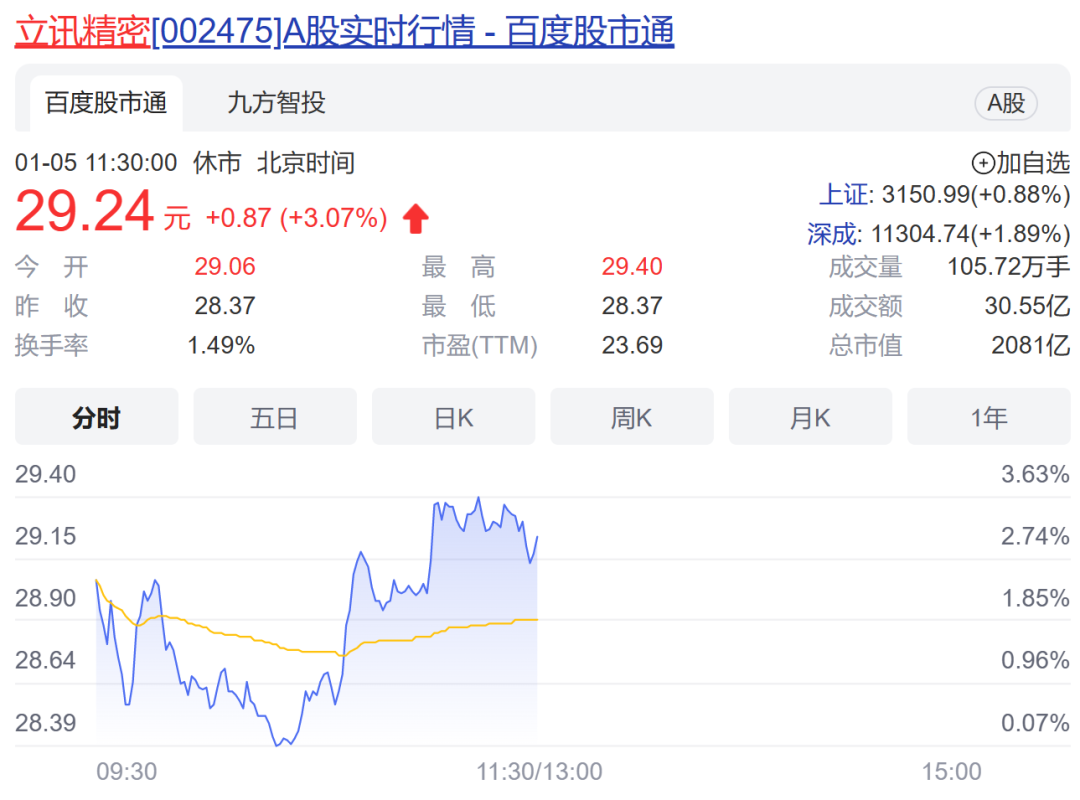Click the timestamp 01-05 11:30:00

point(96,163)
